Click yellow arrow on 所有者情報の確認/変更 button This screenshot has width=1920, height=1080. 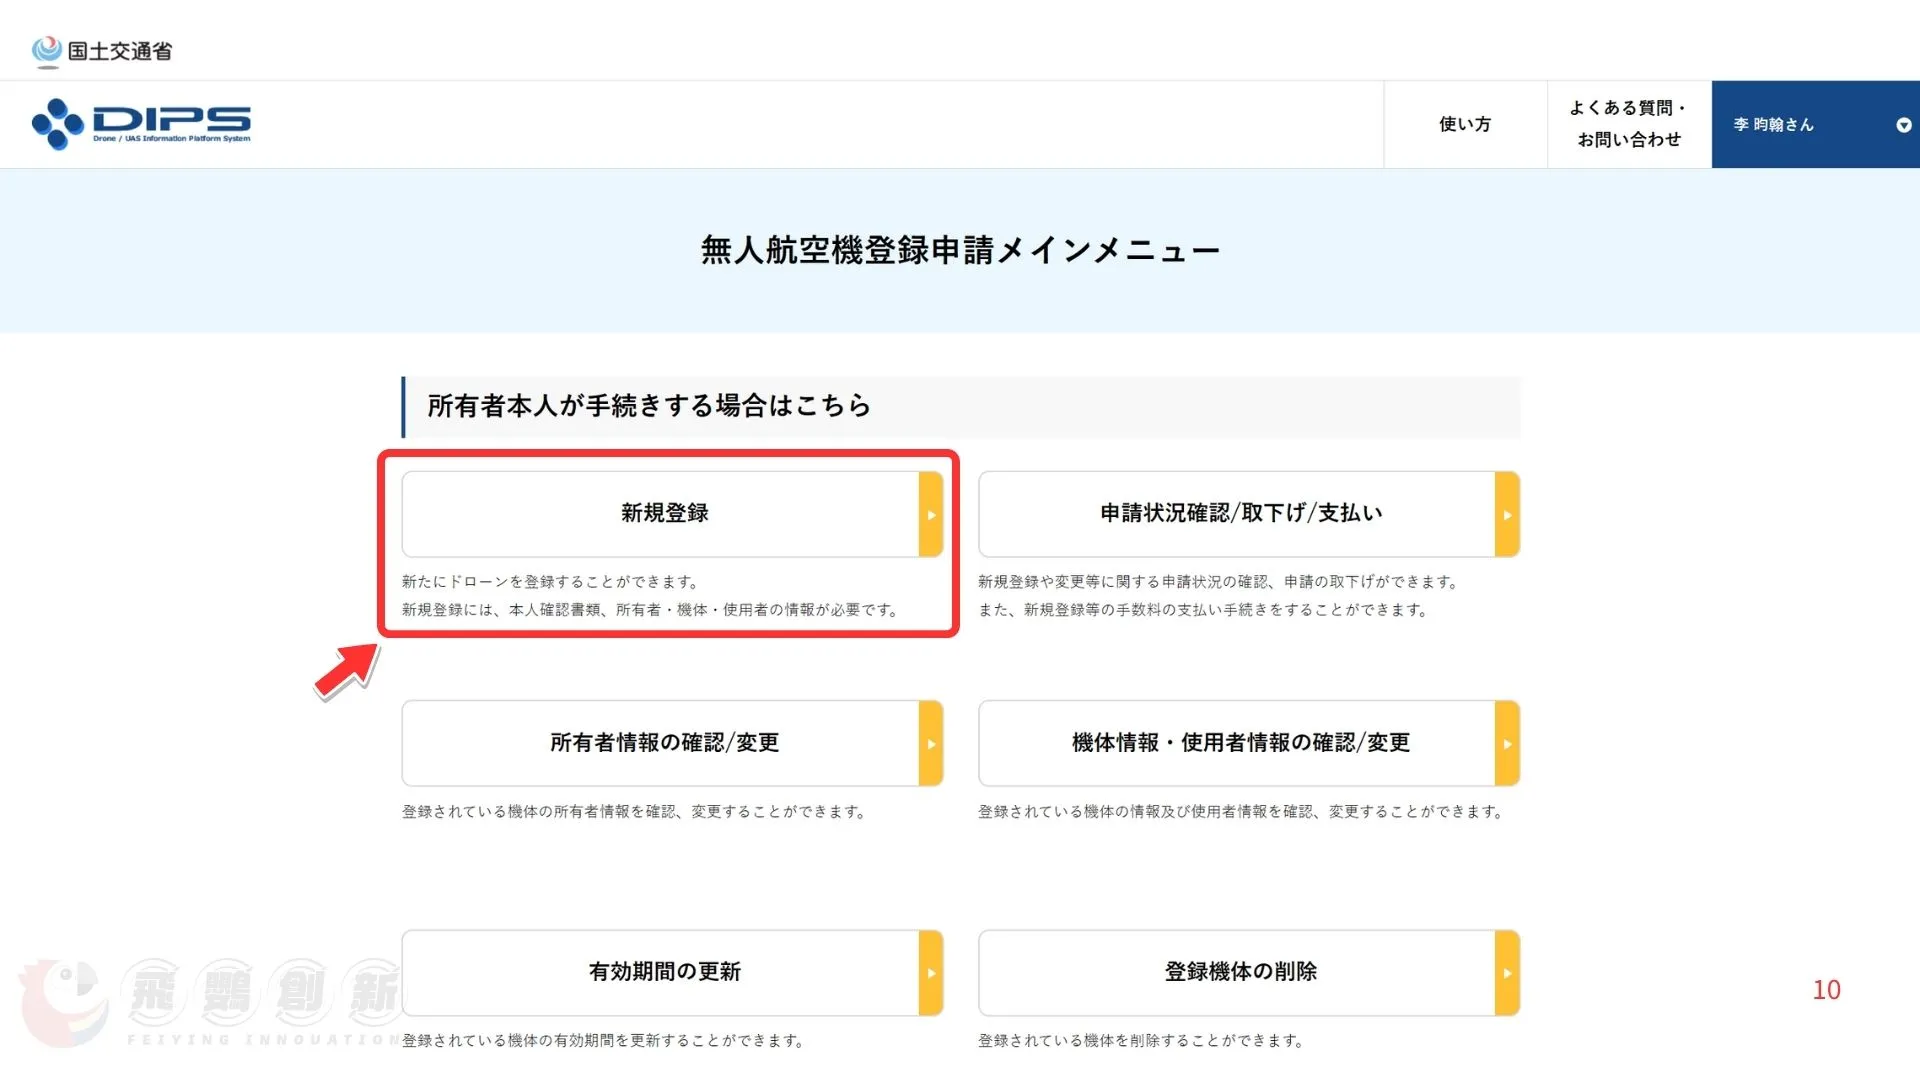[x=931, y=744]
